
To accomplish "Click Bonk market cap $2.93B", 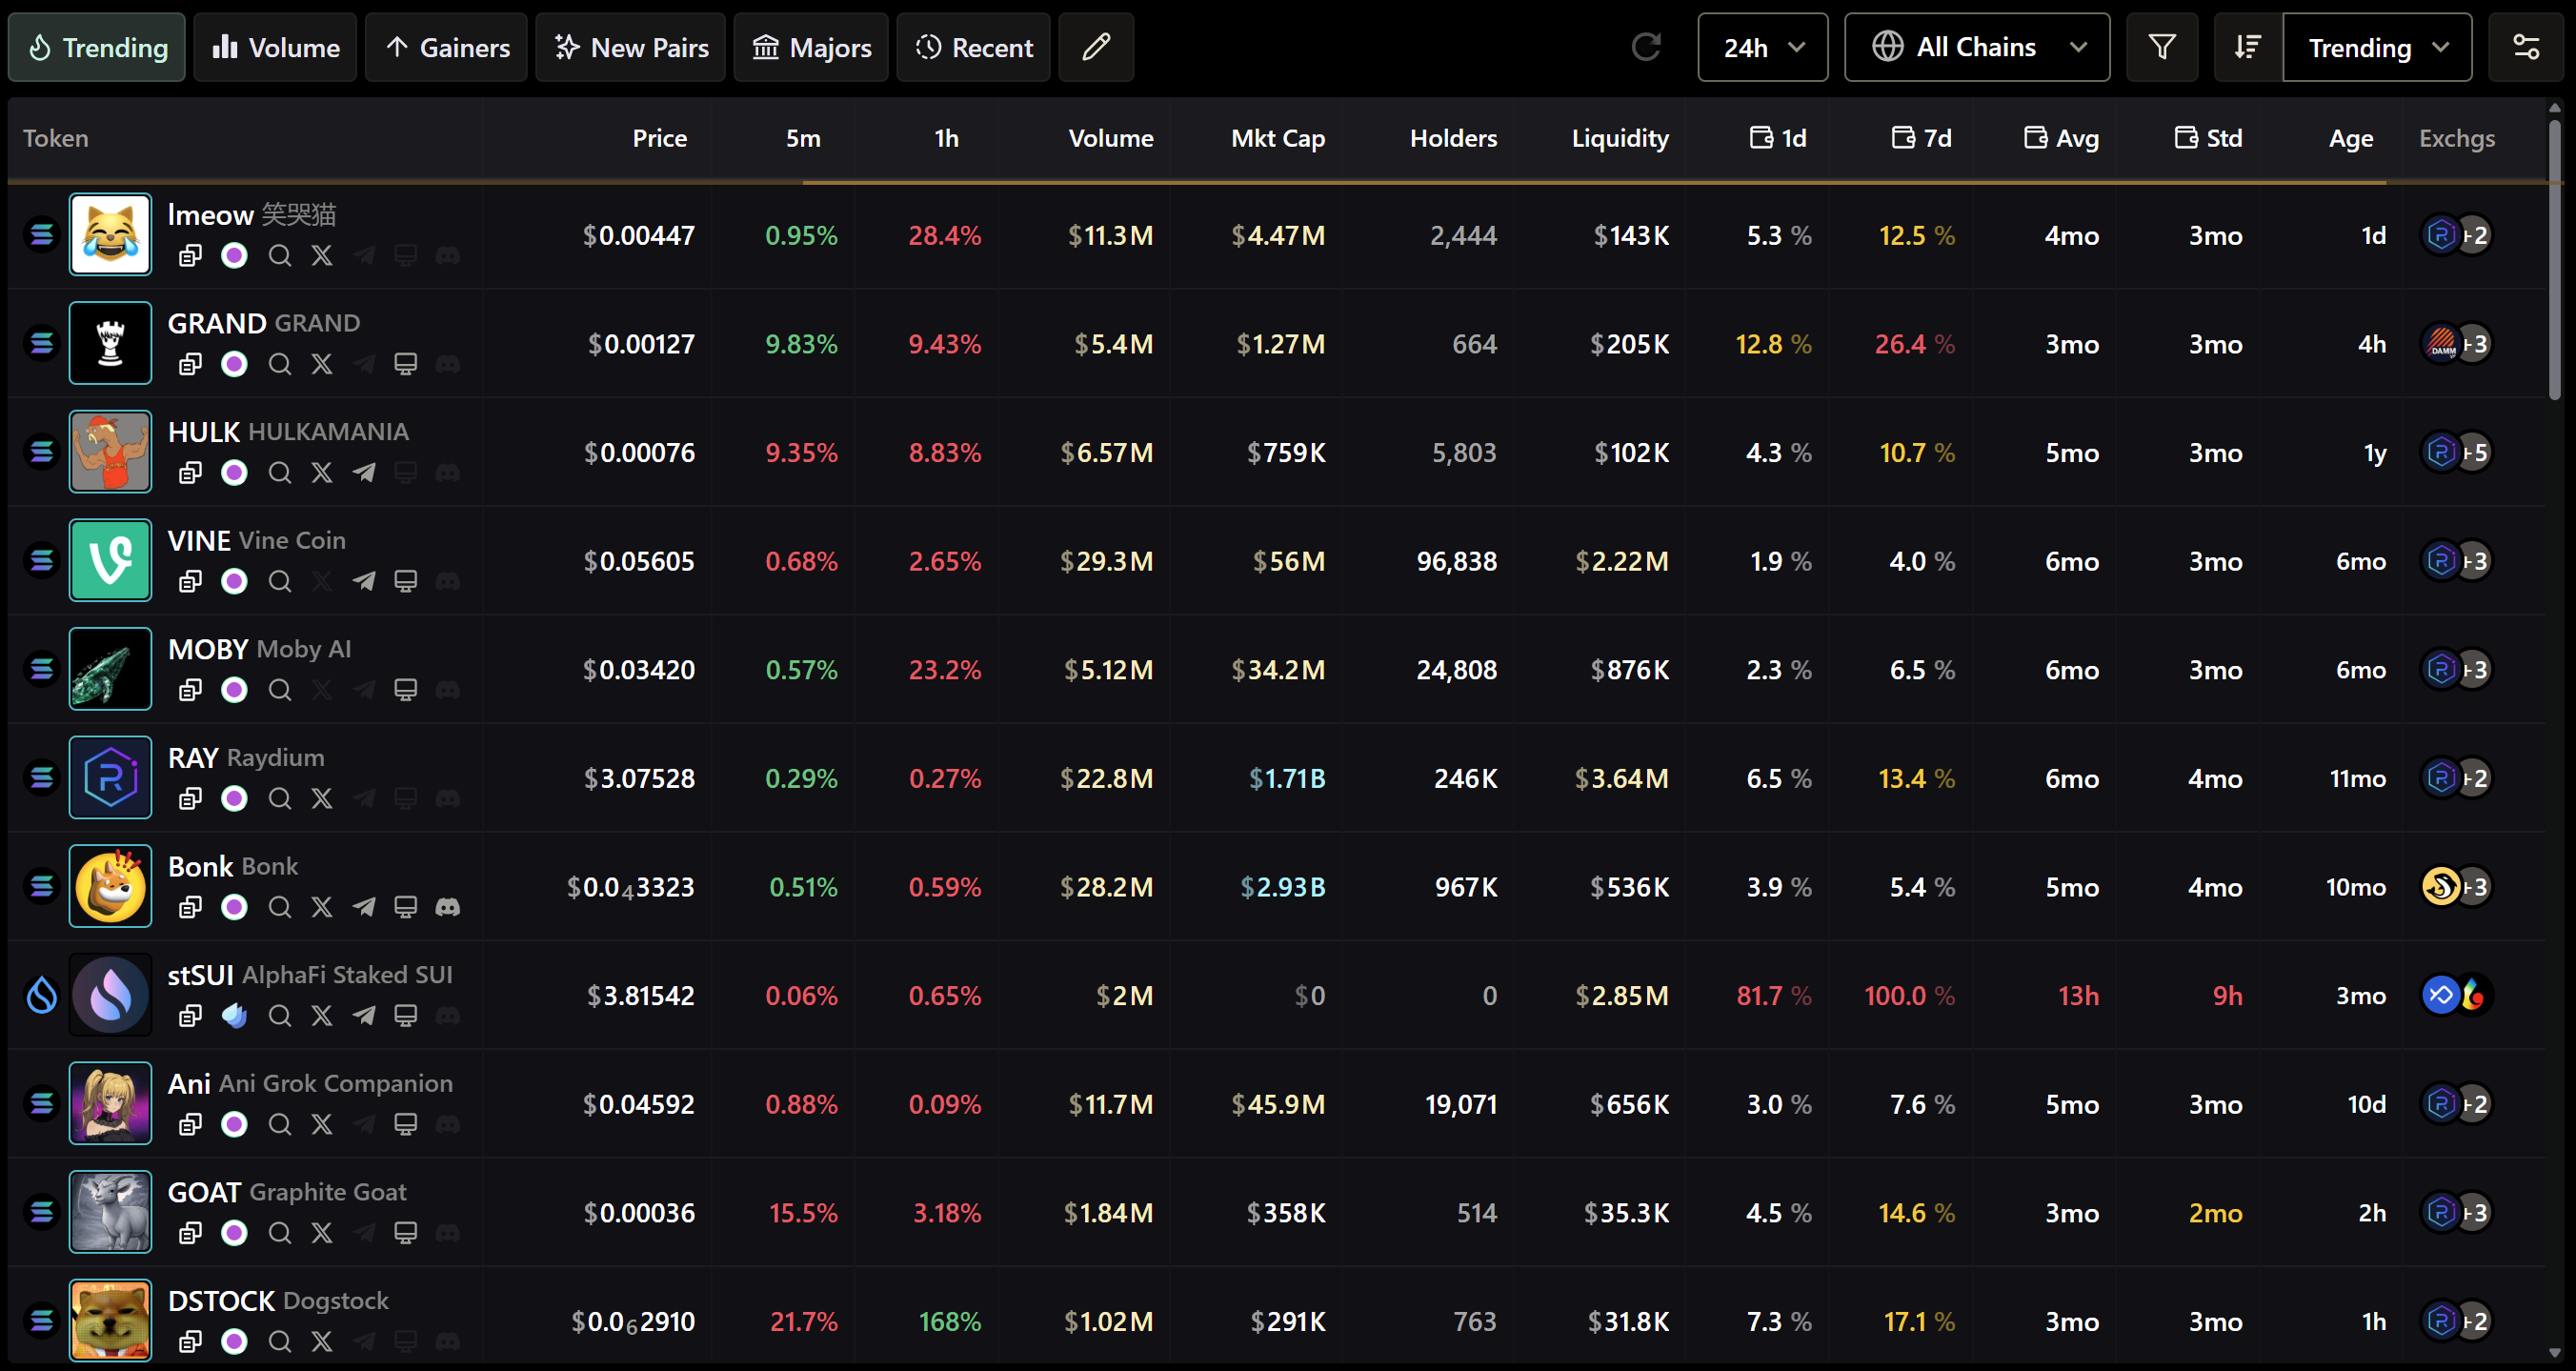I will click(x=1283, y=887).
